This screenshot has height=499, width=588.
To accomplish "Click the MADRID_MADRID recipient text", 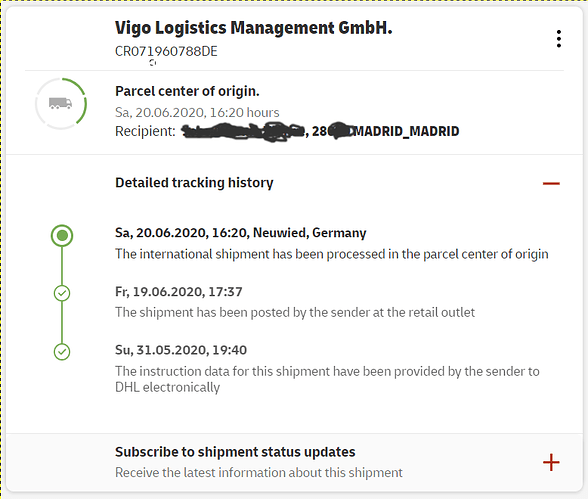I will point(406,131).
